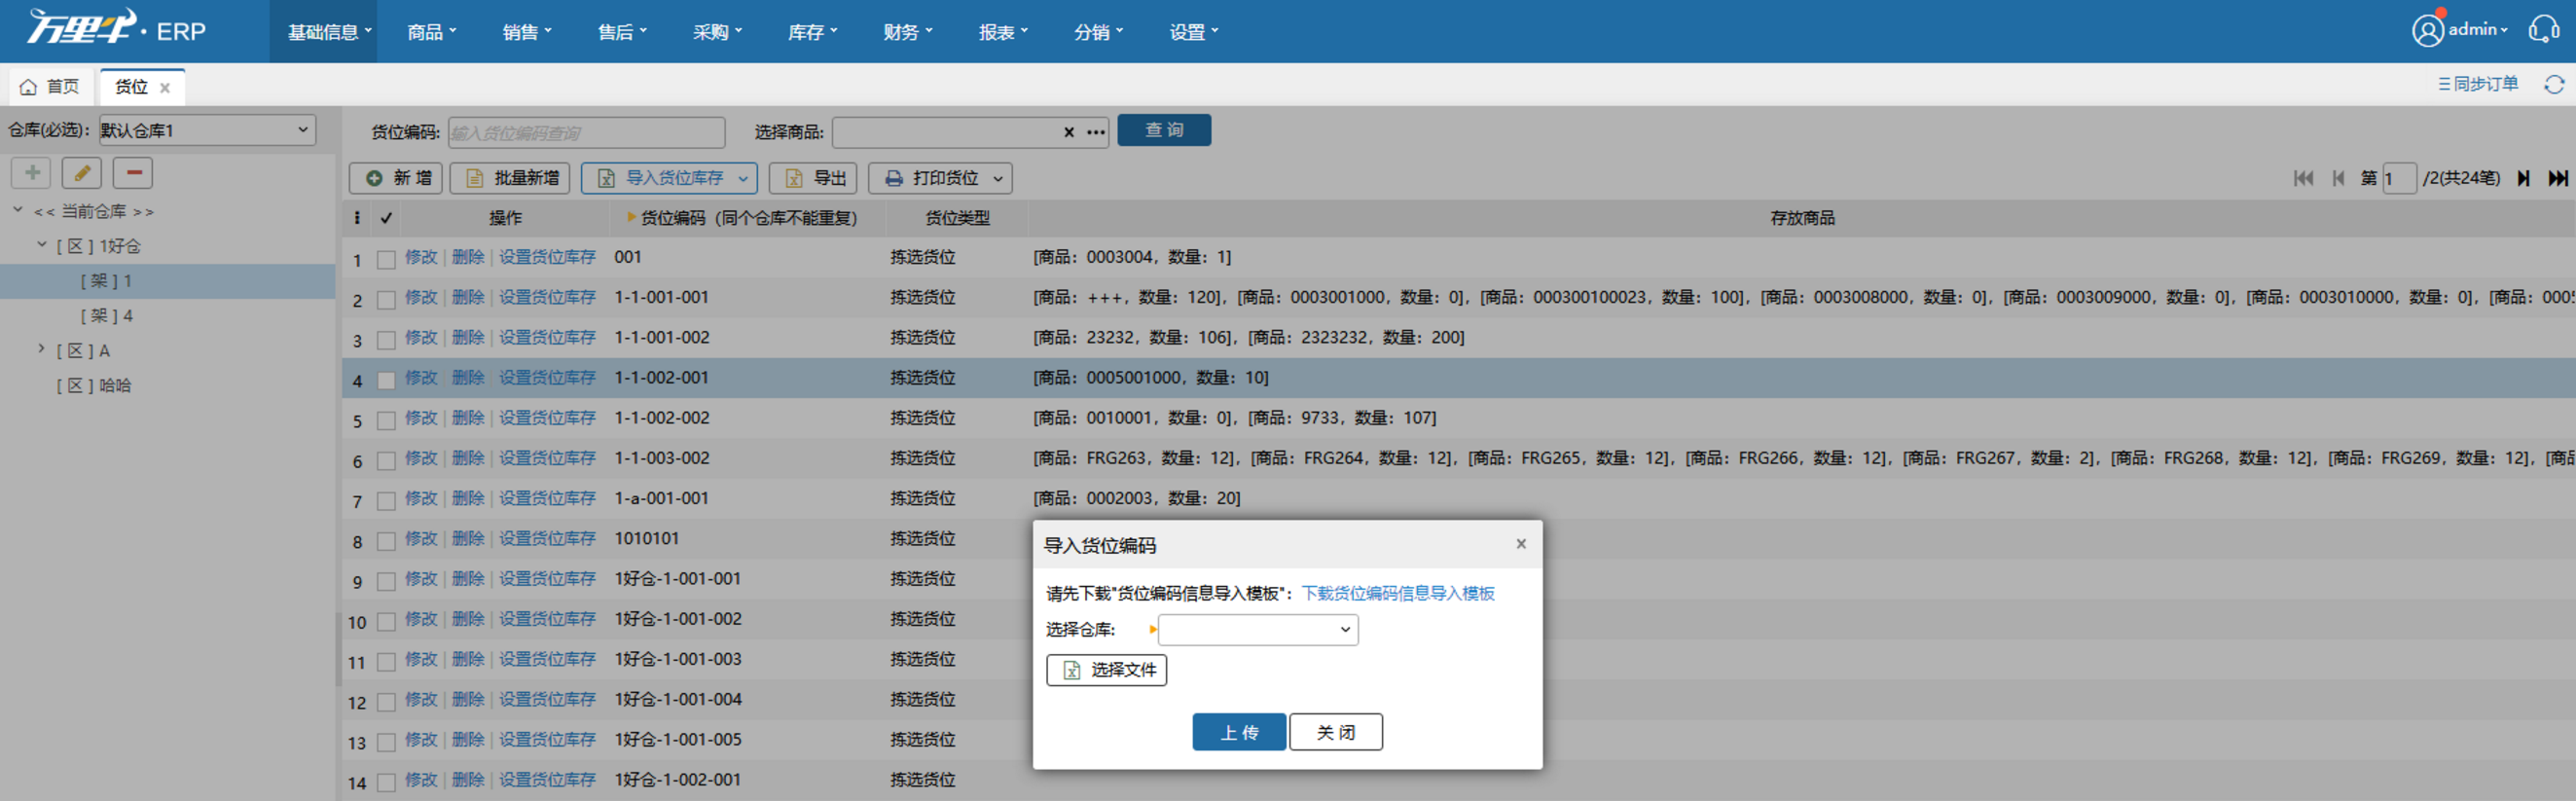Focus the 货位编码 search input
This screenshot has width=2576, height=801.
click(x=586, y=132)
